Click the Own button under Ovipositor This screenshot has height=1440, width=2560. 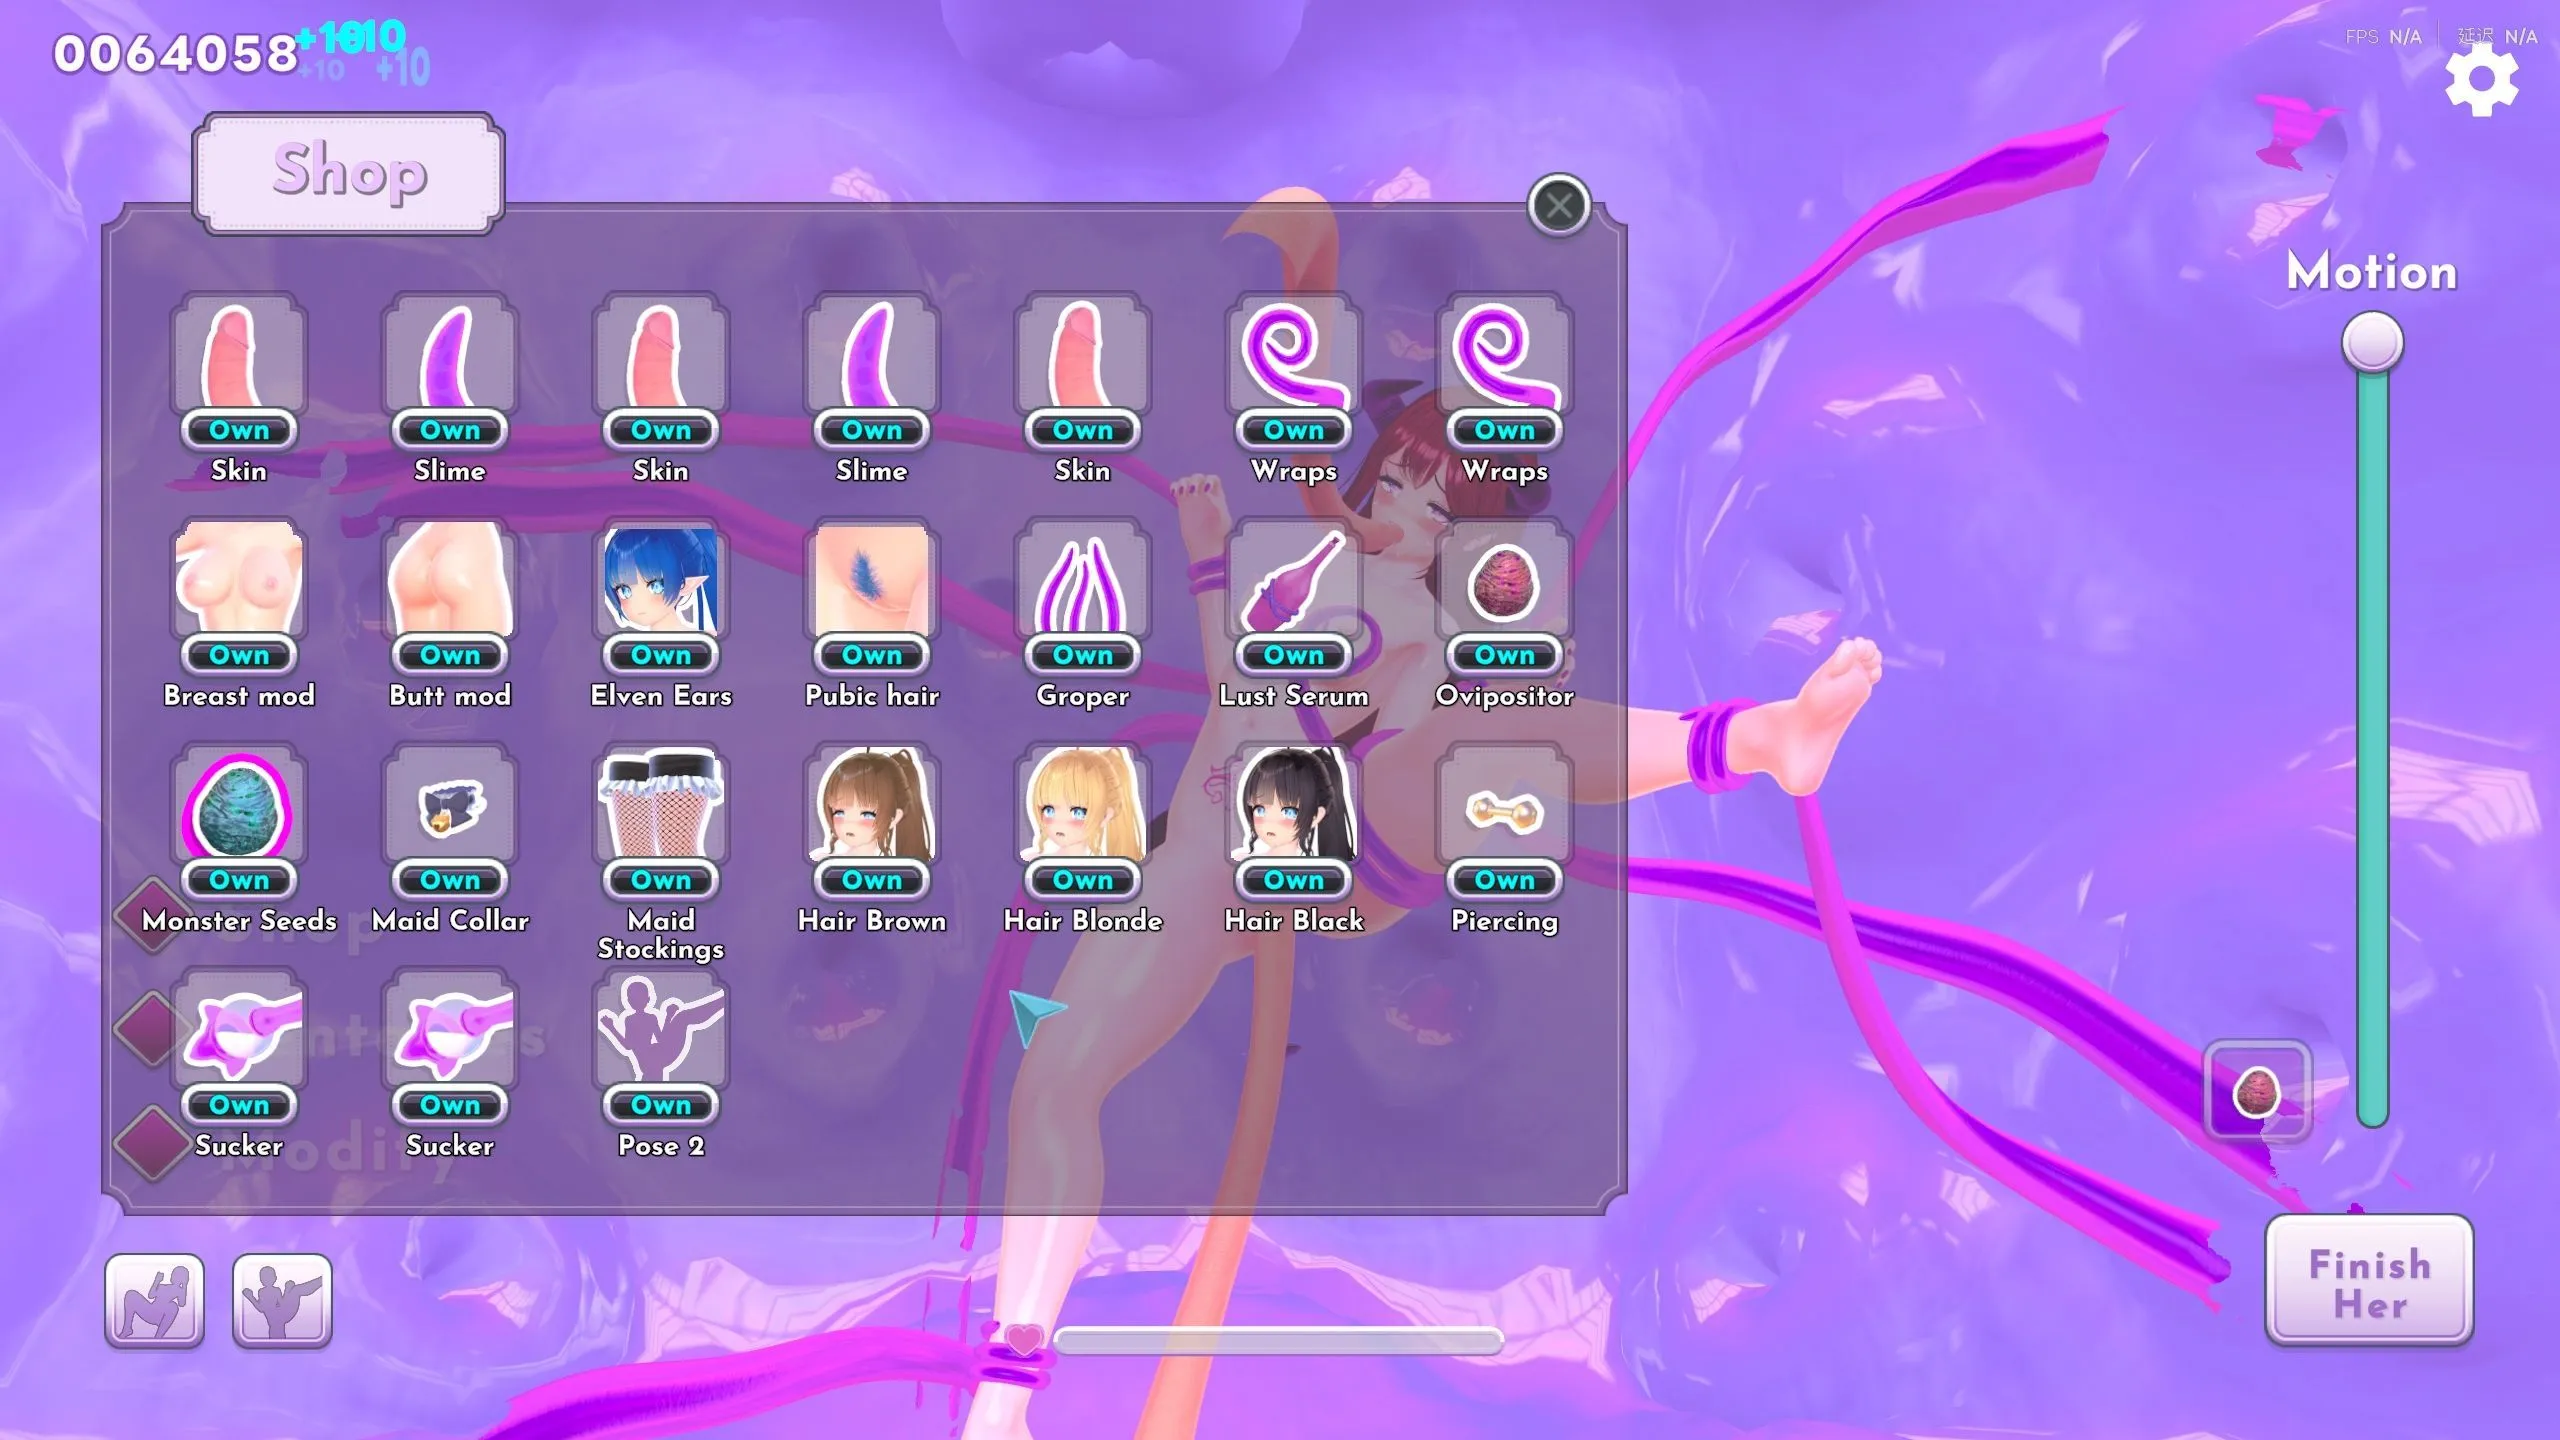click(1505, 655)
